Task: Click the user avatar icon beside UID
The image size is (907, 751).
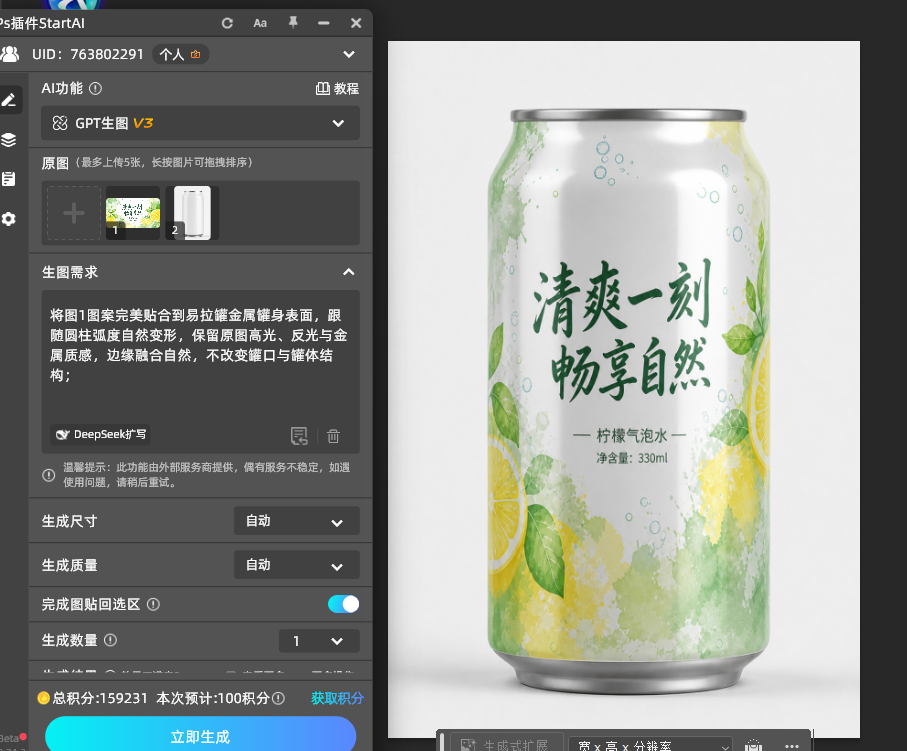Action: pos(10,54)
